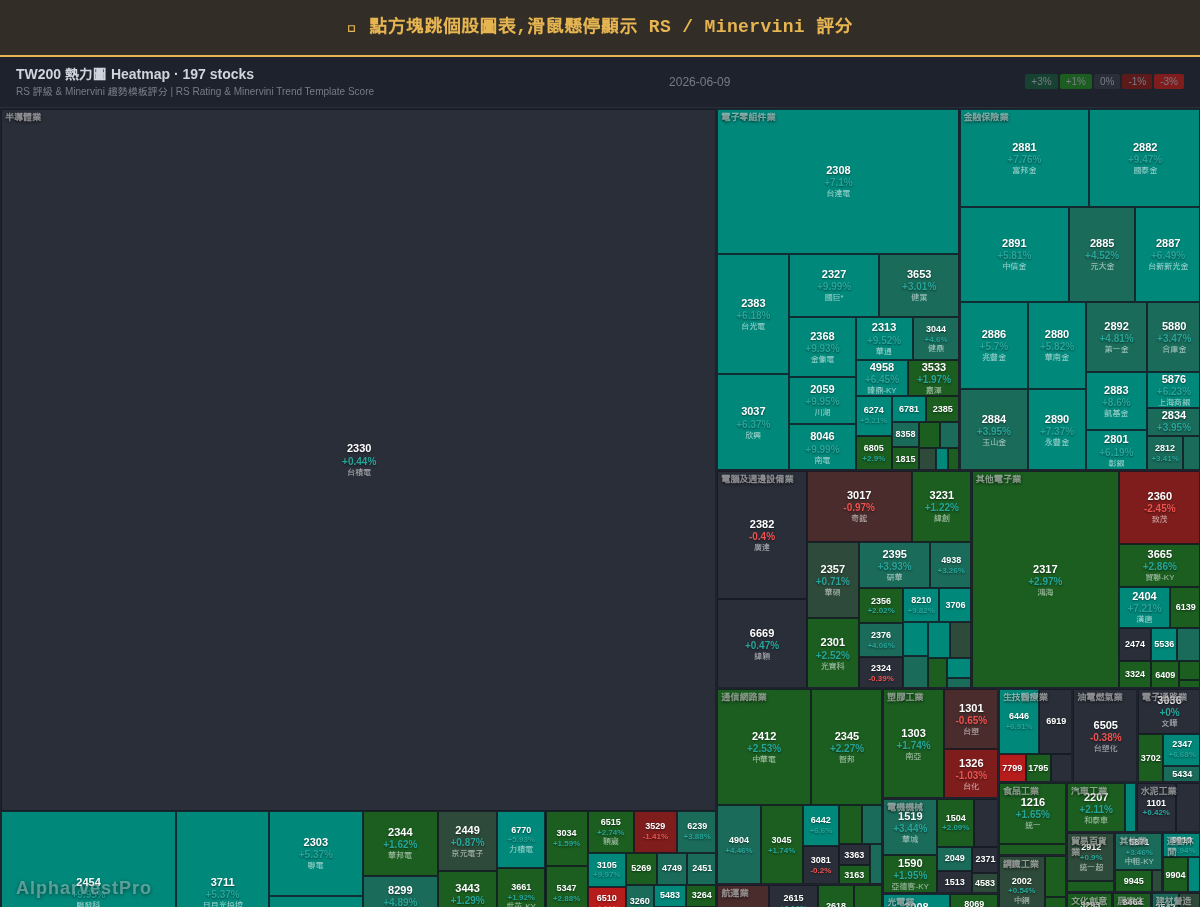Click the 6505 台塑化 block
This screenshot has width=1200, height=907.
point(1105,736)
